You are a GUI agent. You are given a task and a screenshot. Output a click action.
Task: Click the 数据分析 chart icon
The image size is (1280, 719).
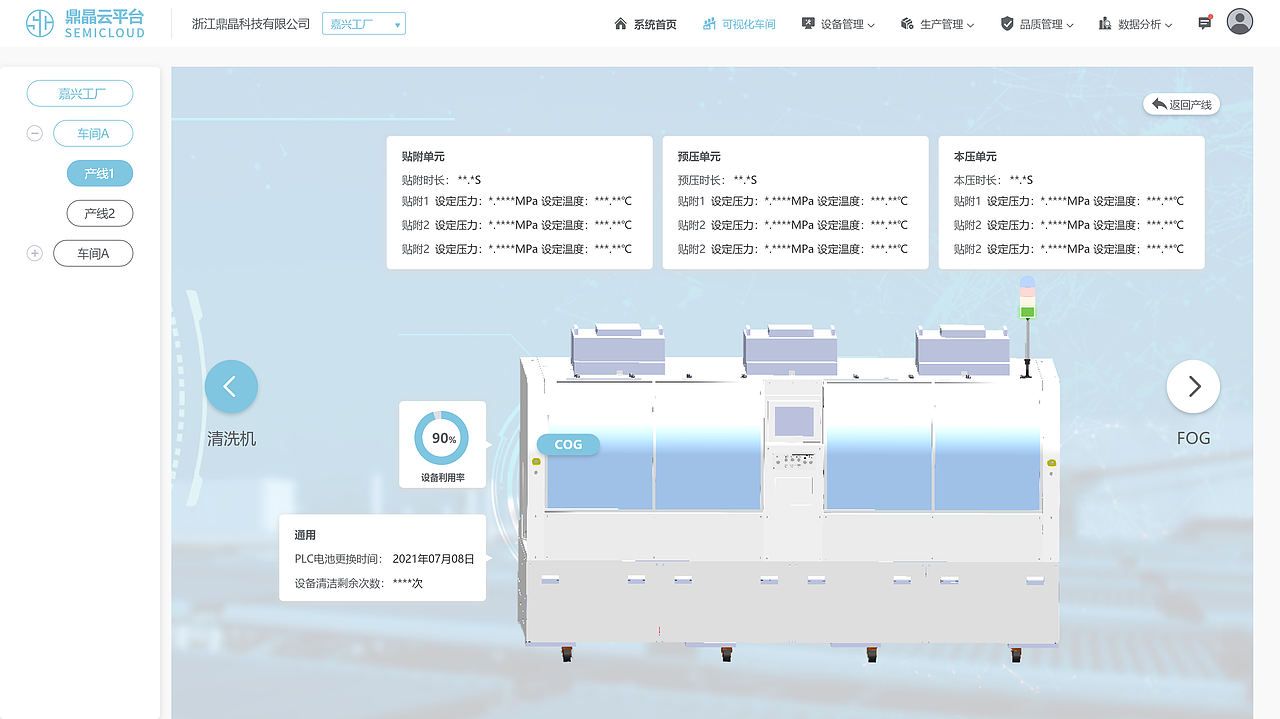point(1106,22)
